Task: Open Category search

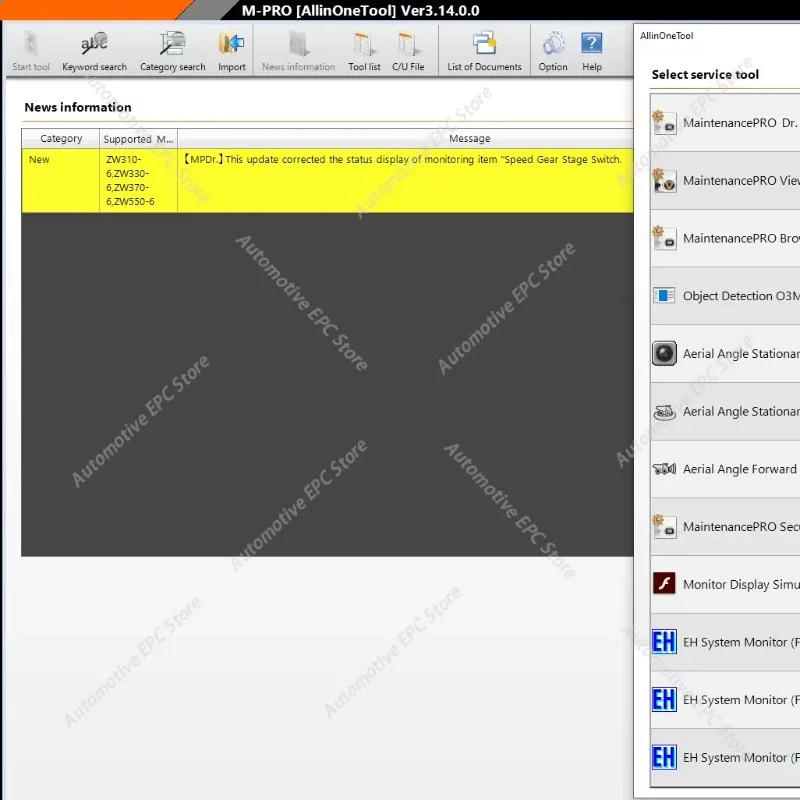Action: pos(171,50)
